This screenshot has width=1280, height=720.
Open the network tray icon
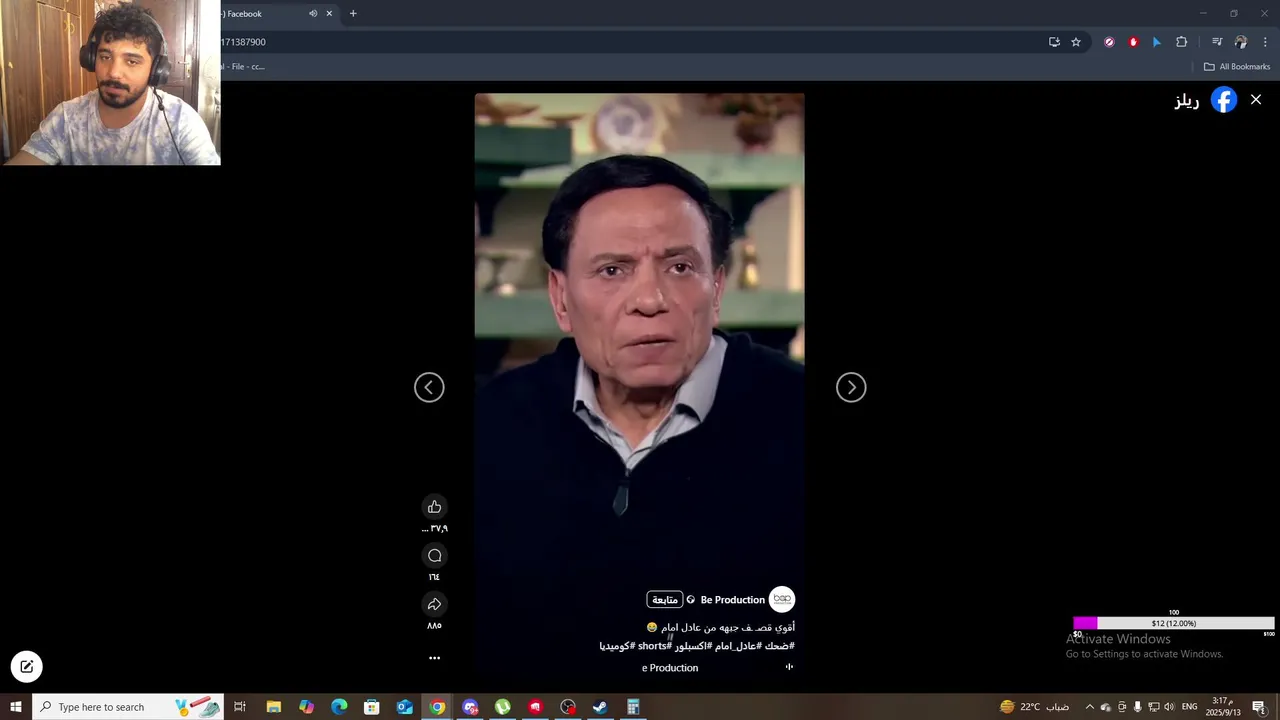(1153, 707)
